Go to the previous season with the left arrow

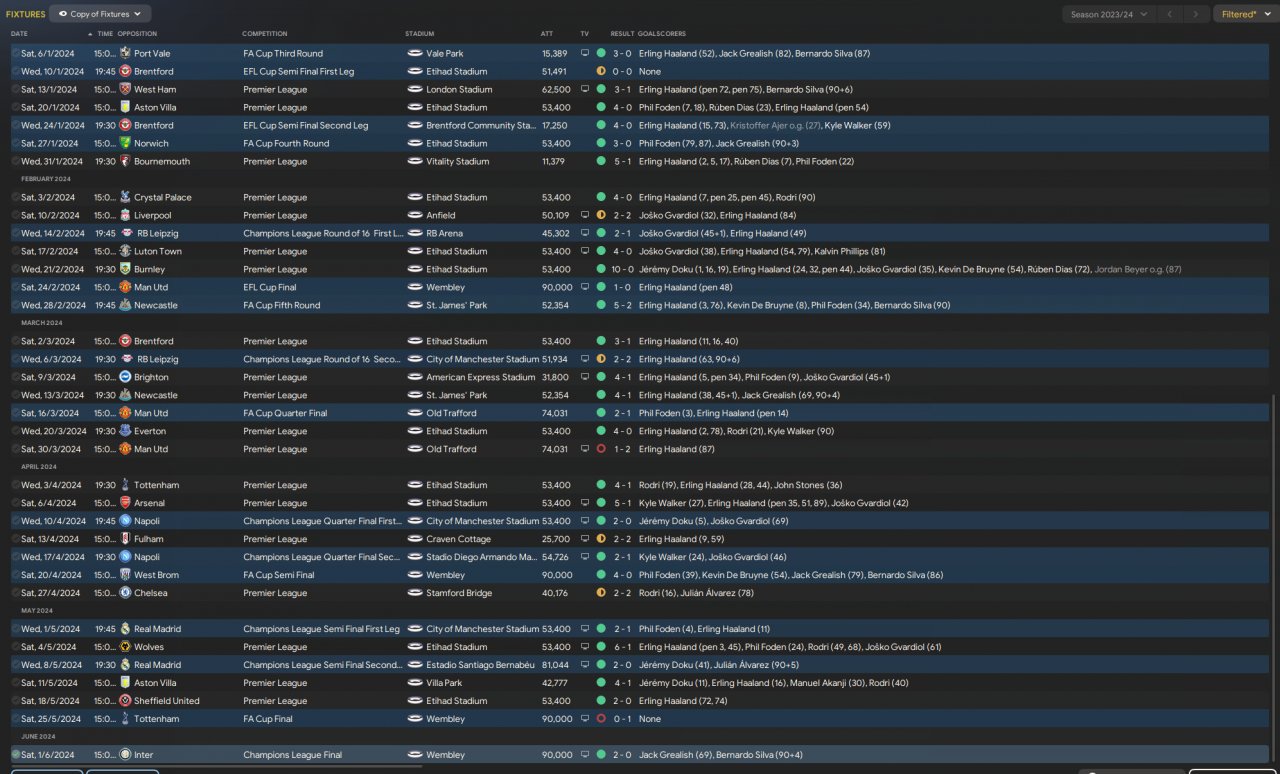[1169, 14]
